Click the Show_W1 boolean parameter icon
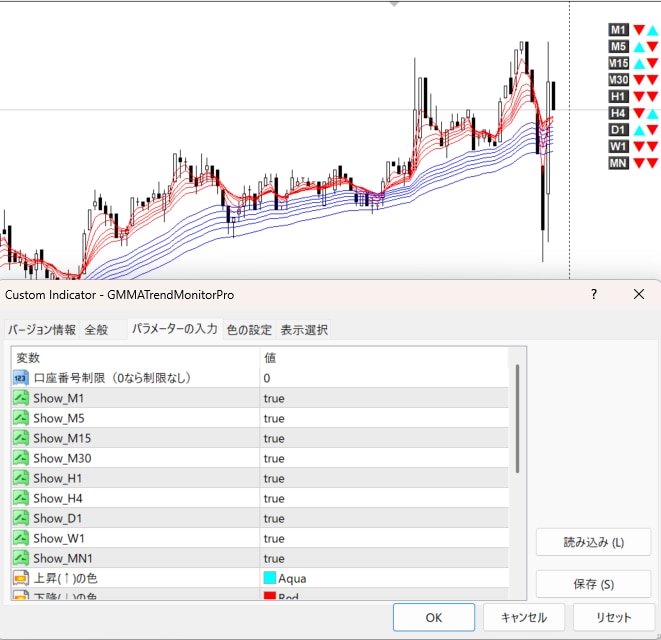Viewport: 661px width, 640px height. pyautogui.click(x=21, y=538)
